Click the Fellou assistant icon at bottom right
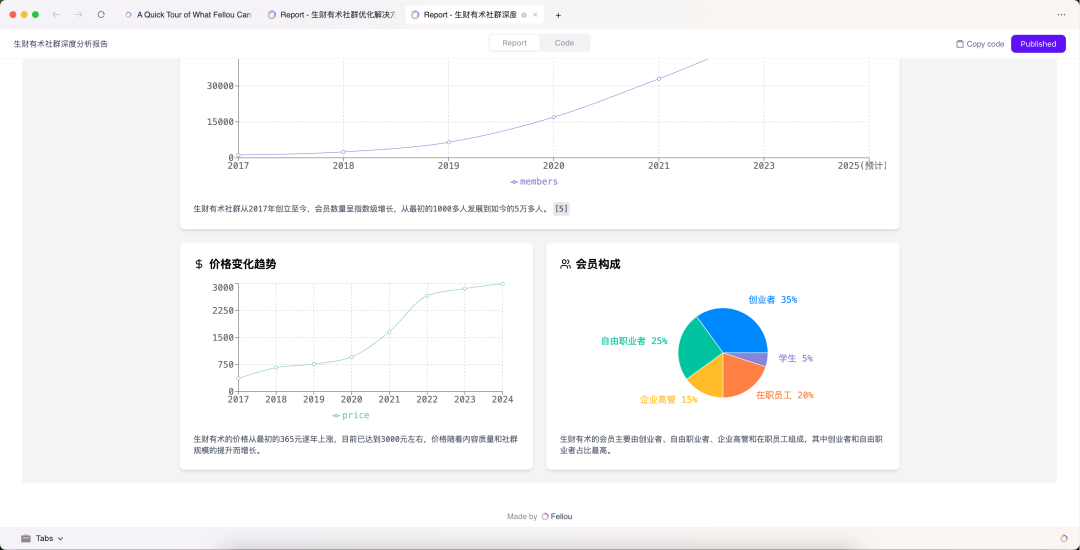 (x=1064, y=538)
